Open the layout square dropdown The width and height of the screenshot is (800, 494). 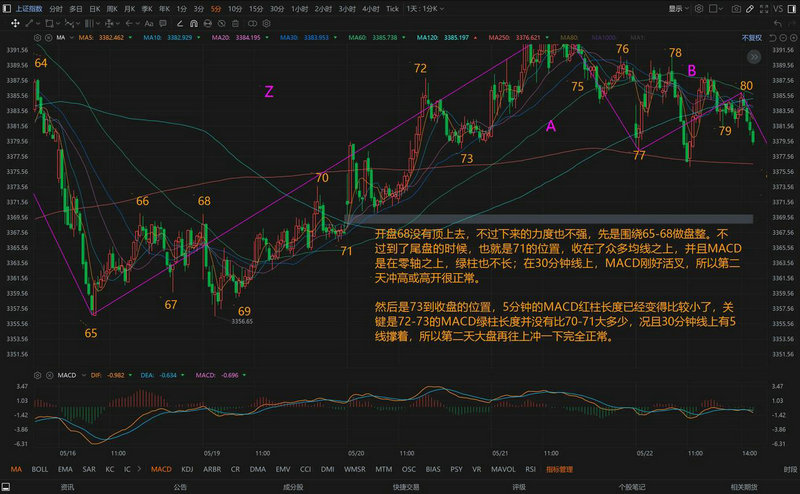click(x=716, y=9)
